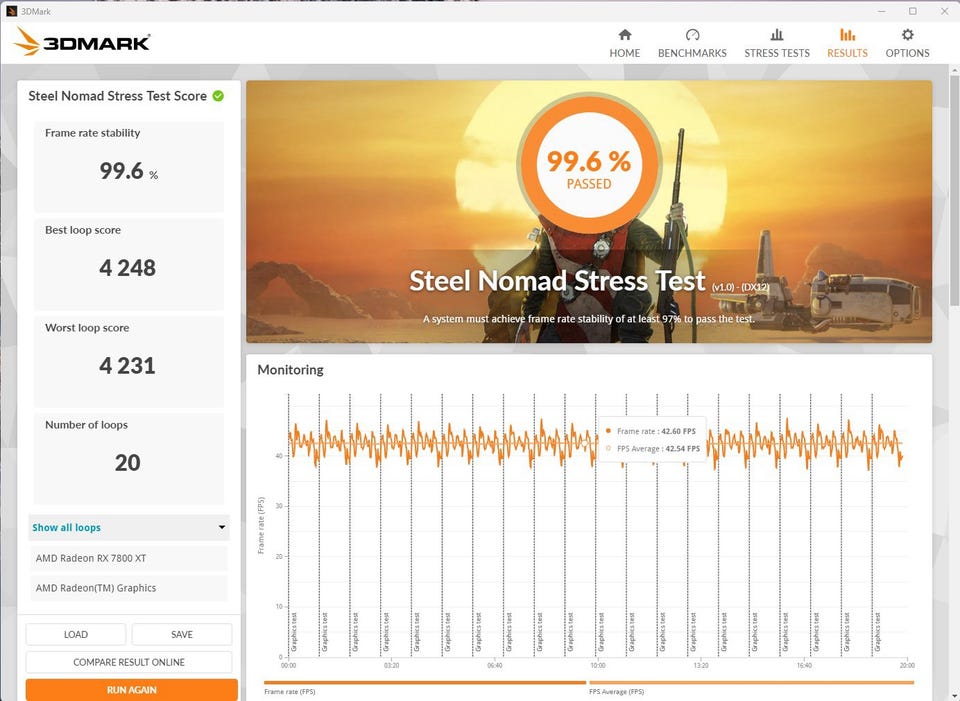Viewport: 960px width, 701px height.
Task: Click the 3DMark app icon in title bar
Action: (10, 11)
